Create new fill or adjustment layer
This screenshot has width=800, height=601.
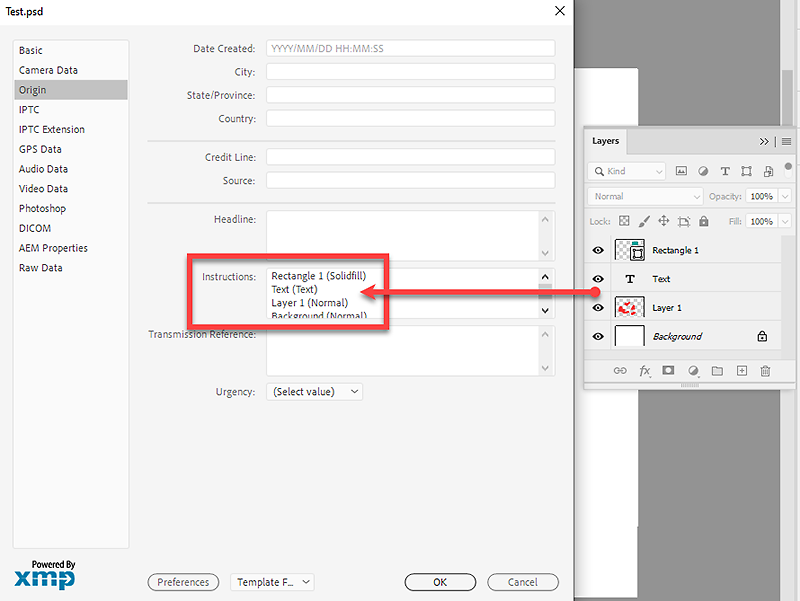(693, 371)
